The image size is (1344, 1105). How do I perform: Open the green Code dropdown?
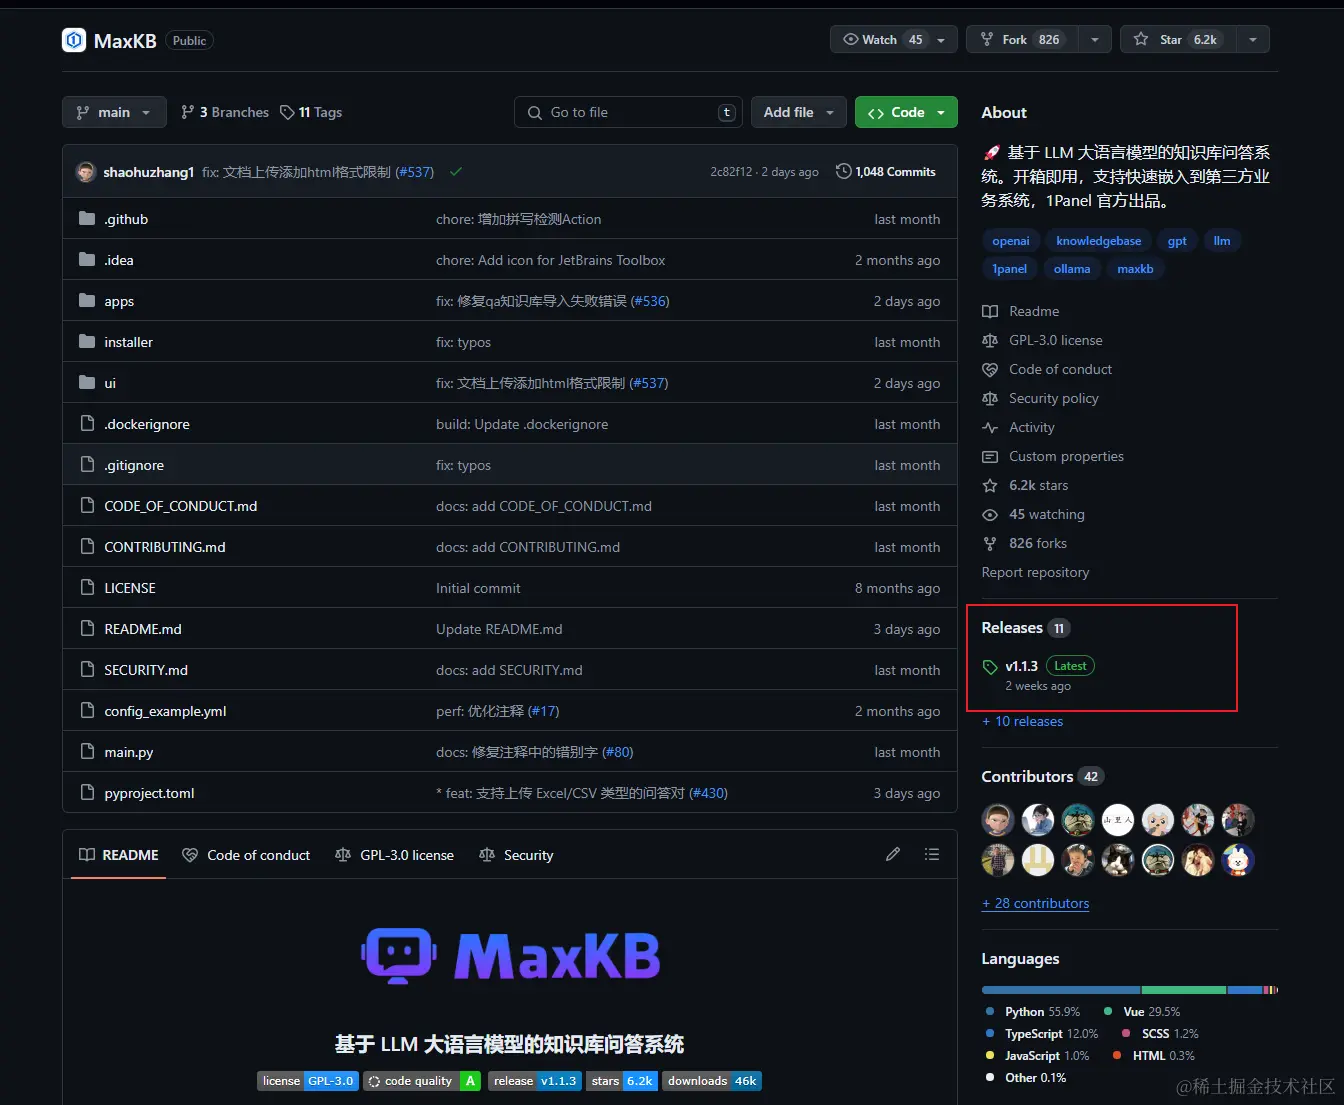[906, 112]
